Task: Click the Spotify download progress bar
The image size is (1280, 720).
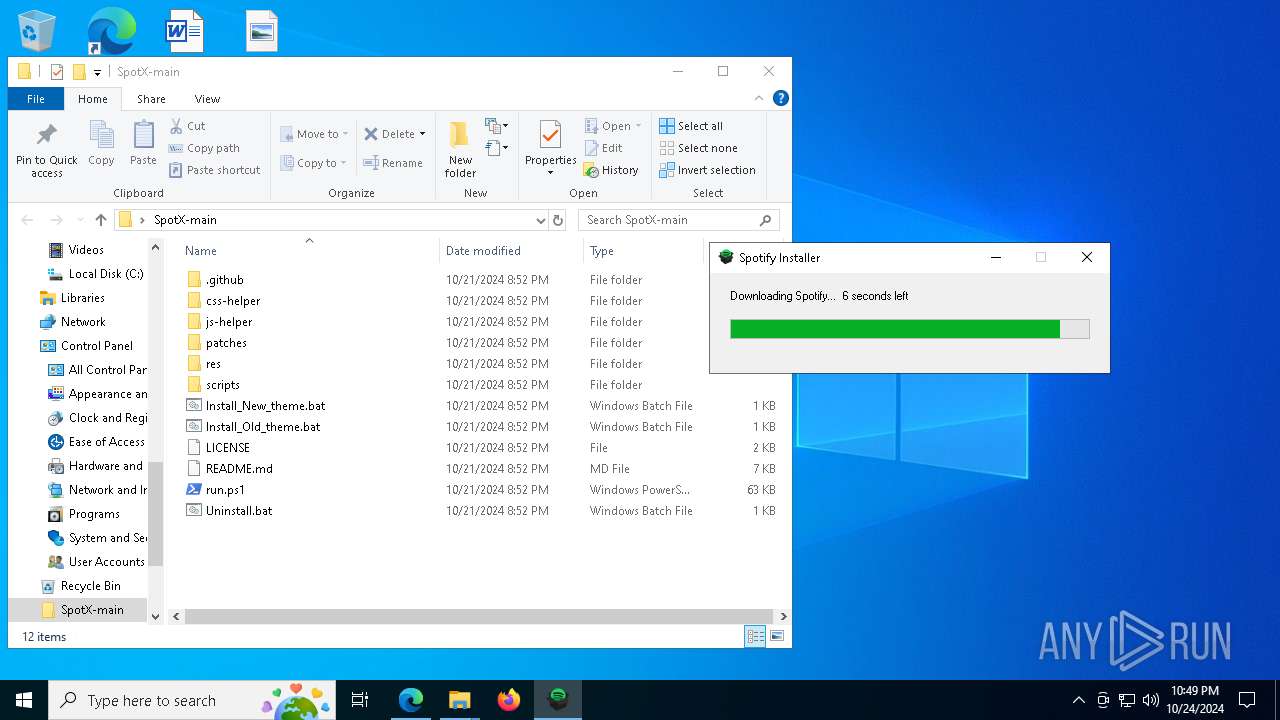Action: coord(909,329)
